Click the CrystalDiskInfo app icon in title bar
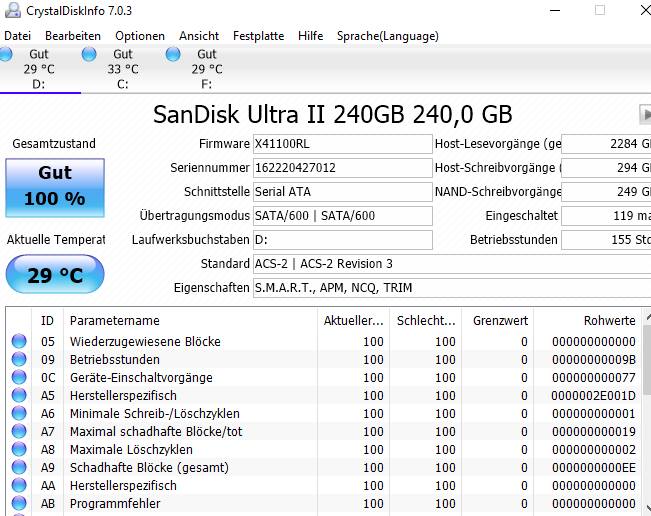This screenshot has width=651, height=516. (x=12, y=10)
